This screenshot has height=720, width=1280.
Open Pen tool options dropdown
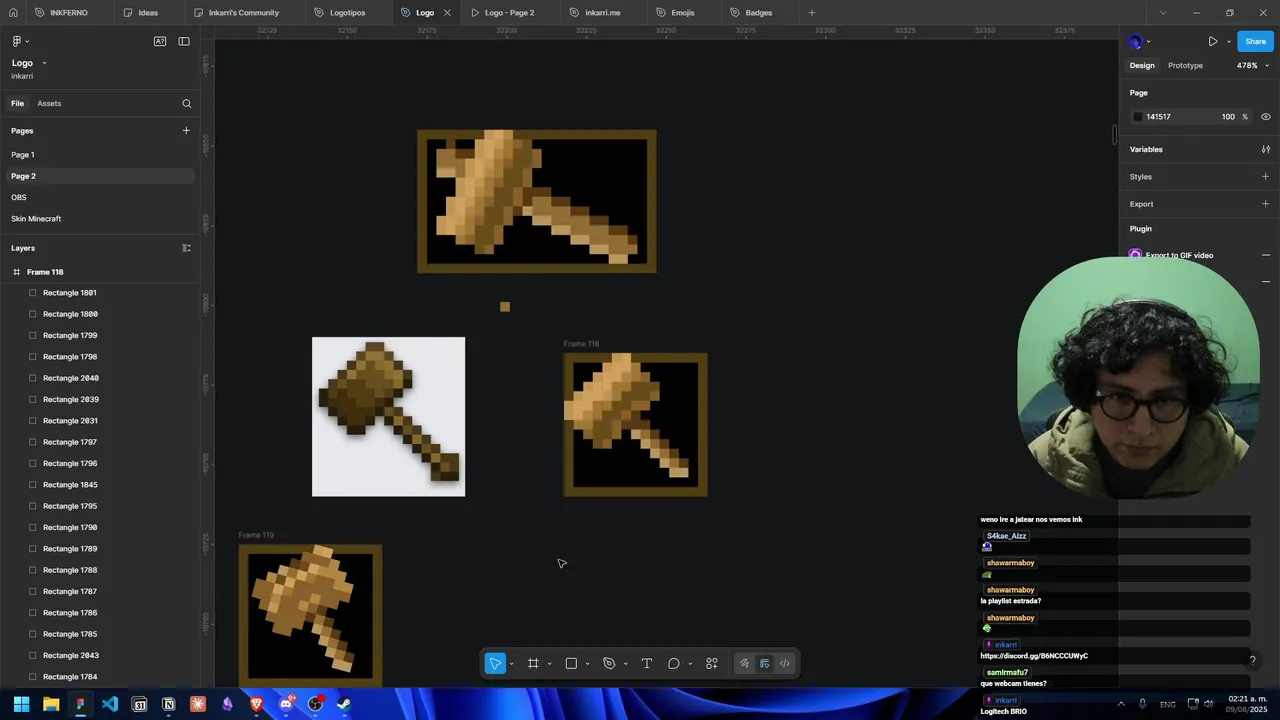pos(625,664)
